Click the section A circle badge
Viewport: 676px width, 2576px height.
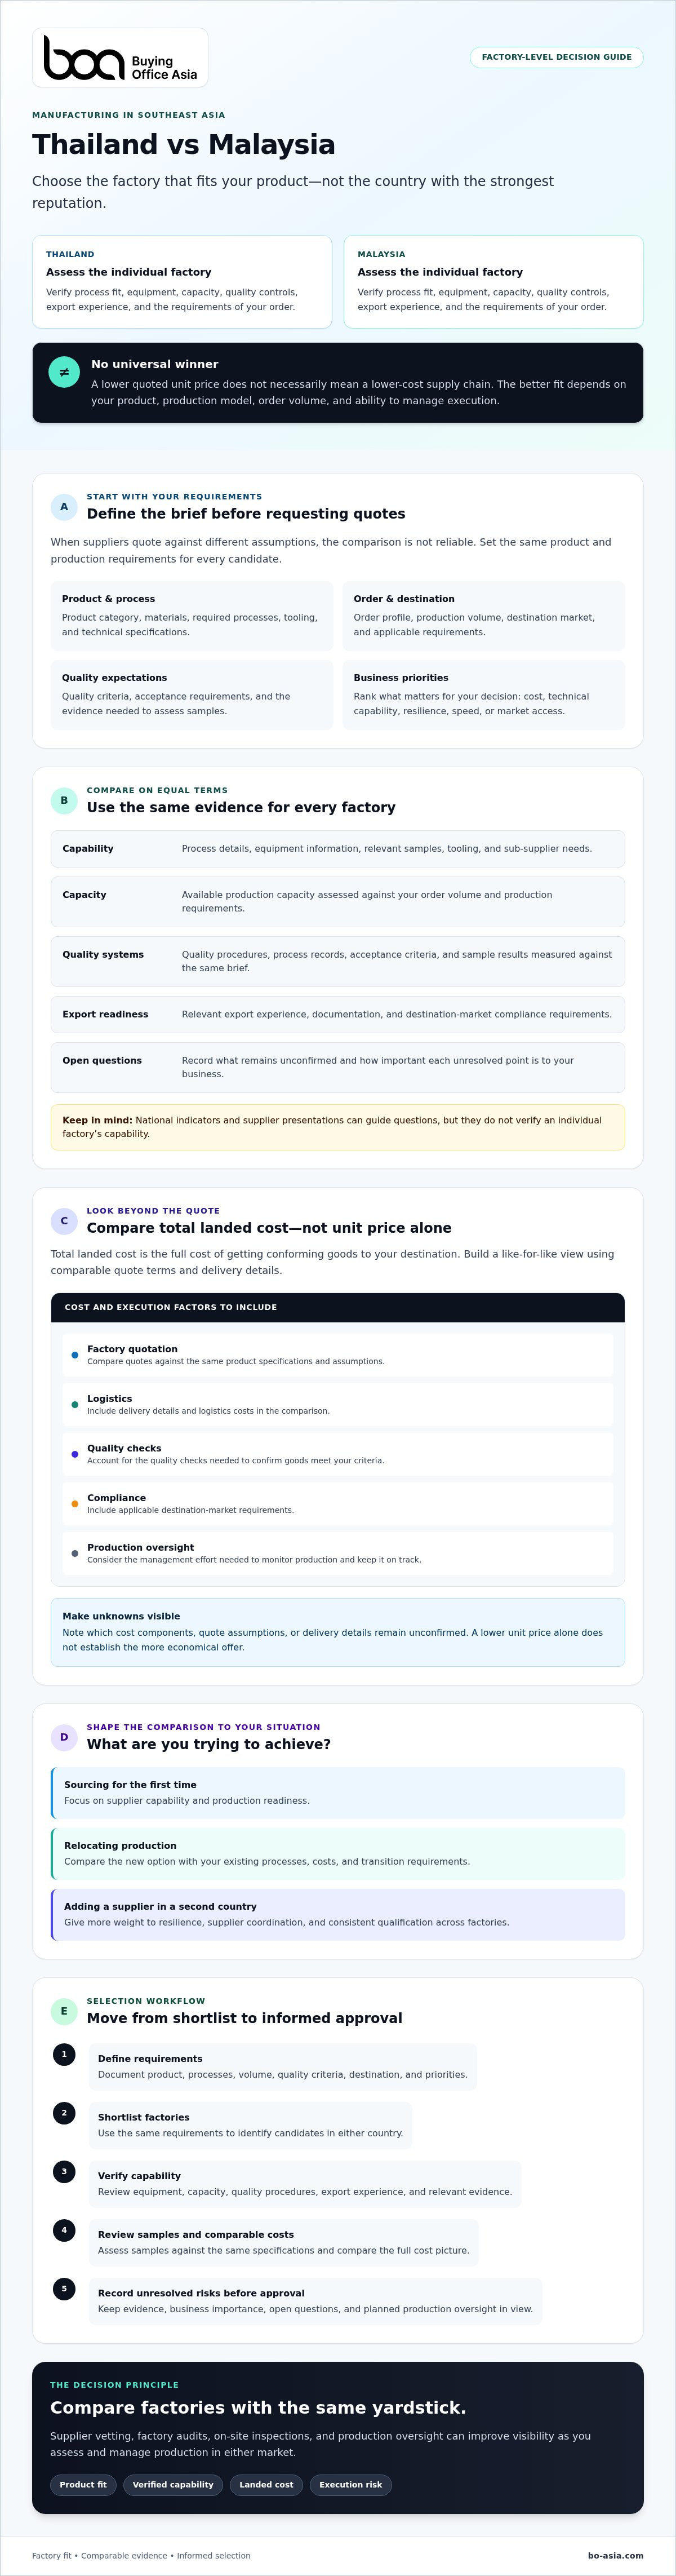coord(64,507)
